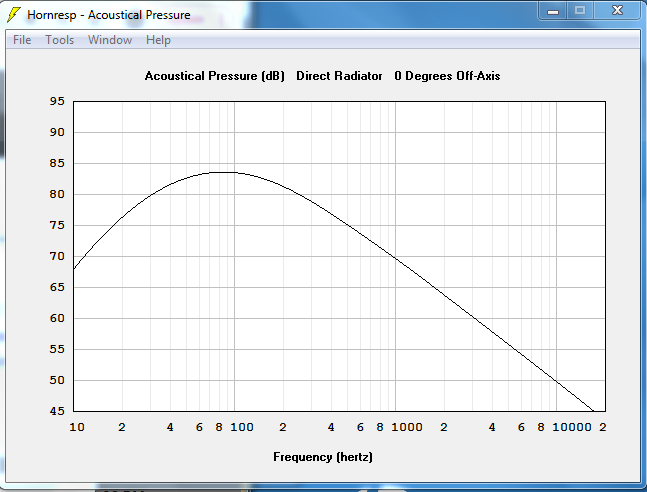Viewport: 647px width, 492px height.
Task: Close the Hornresp Acoustical Pressure window
Action: pos(617,10)
